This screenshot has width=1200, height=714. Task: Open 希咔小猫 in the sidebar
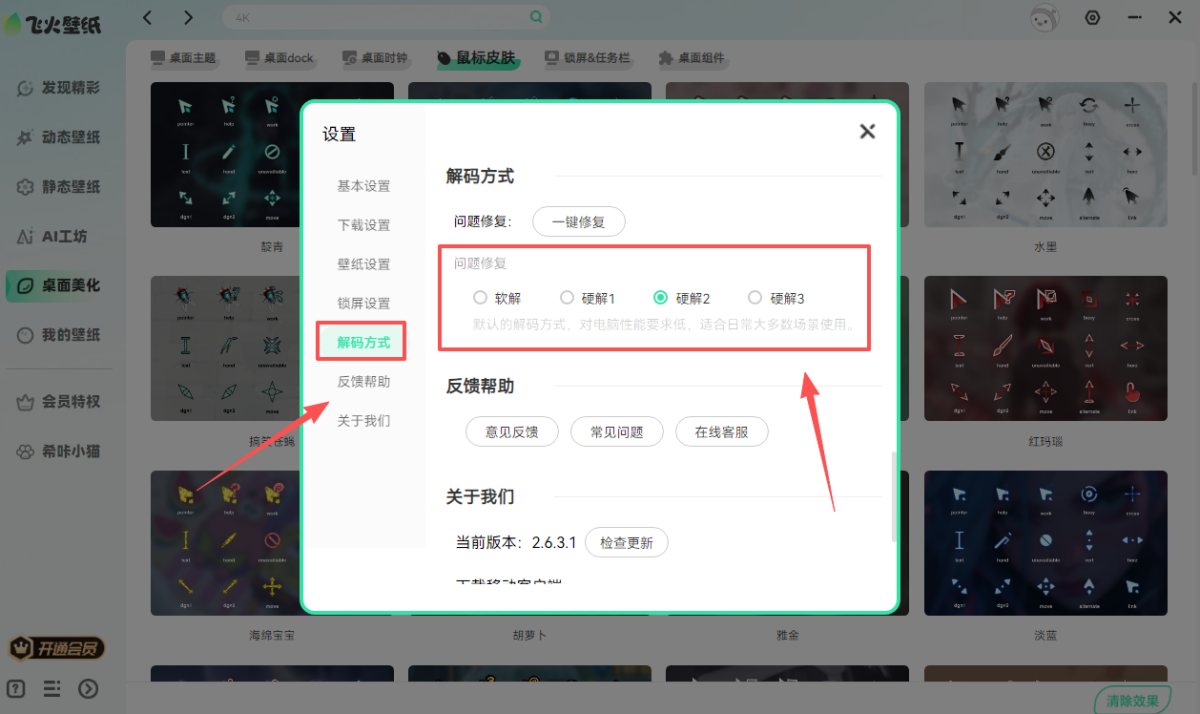pyautogui.click(x=59, y=451)
